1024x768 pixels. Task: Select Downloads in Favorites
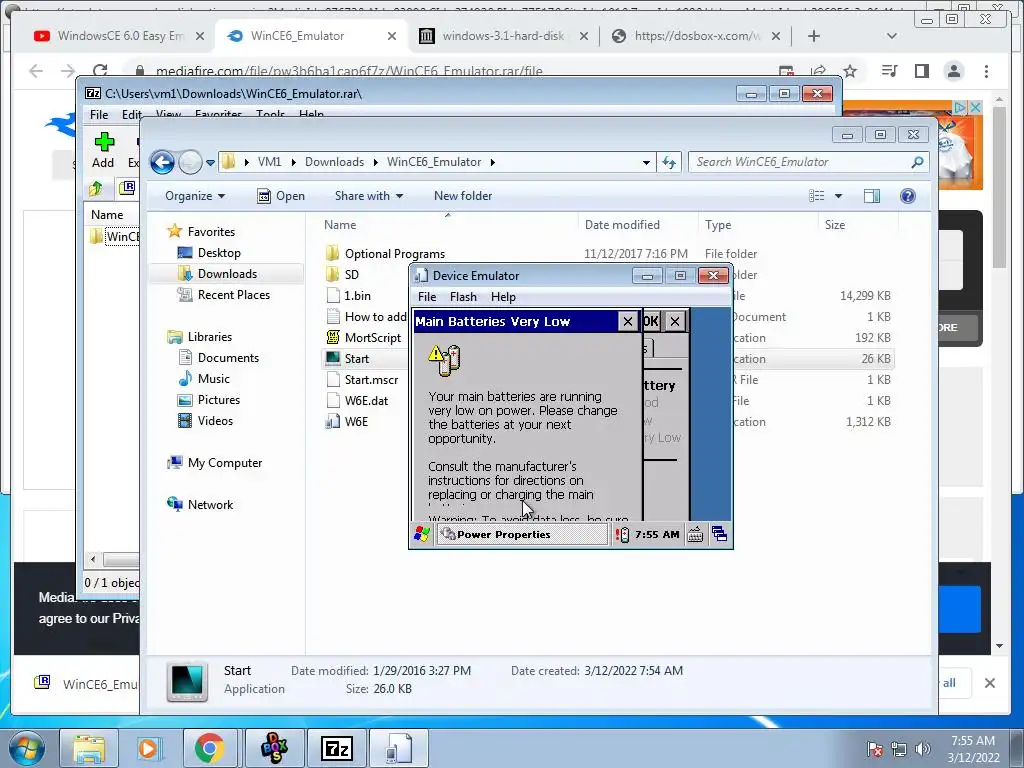tap(227, 274)
